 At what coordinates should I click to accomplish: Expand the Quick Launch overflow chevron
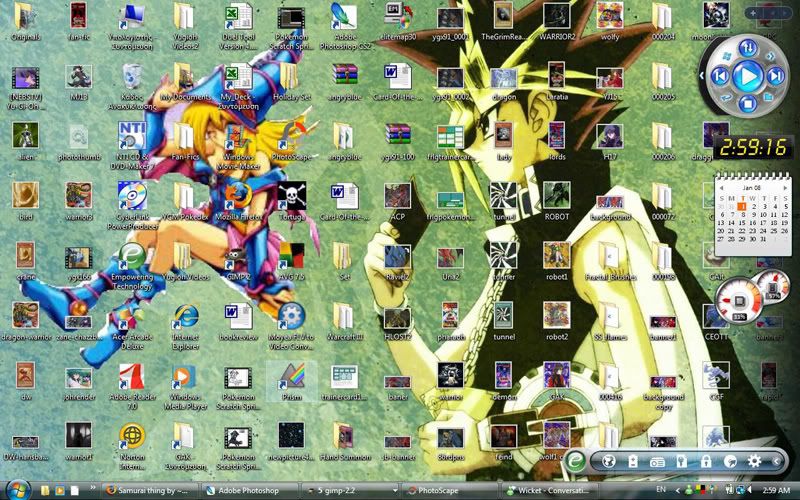tap(92, 489)
